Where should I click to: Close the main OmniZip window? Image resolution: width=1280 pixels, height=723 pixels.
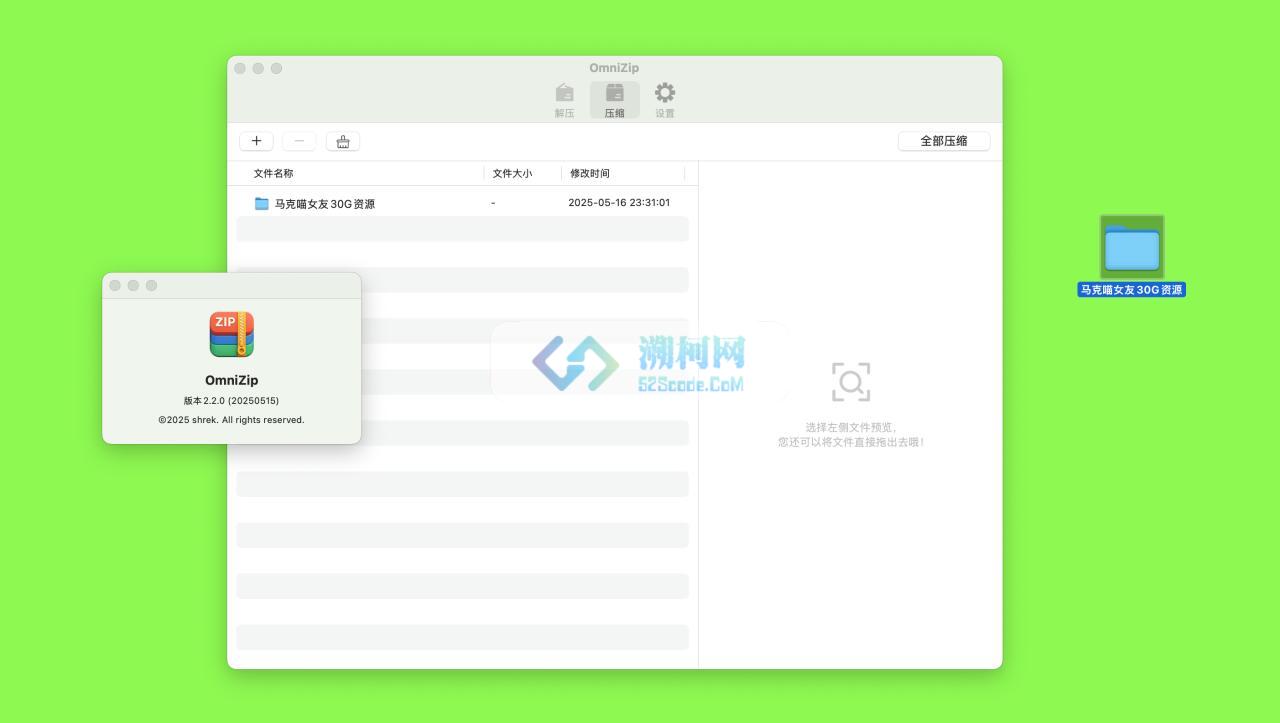[240, 68]
